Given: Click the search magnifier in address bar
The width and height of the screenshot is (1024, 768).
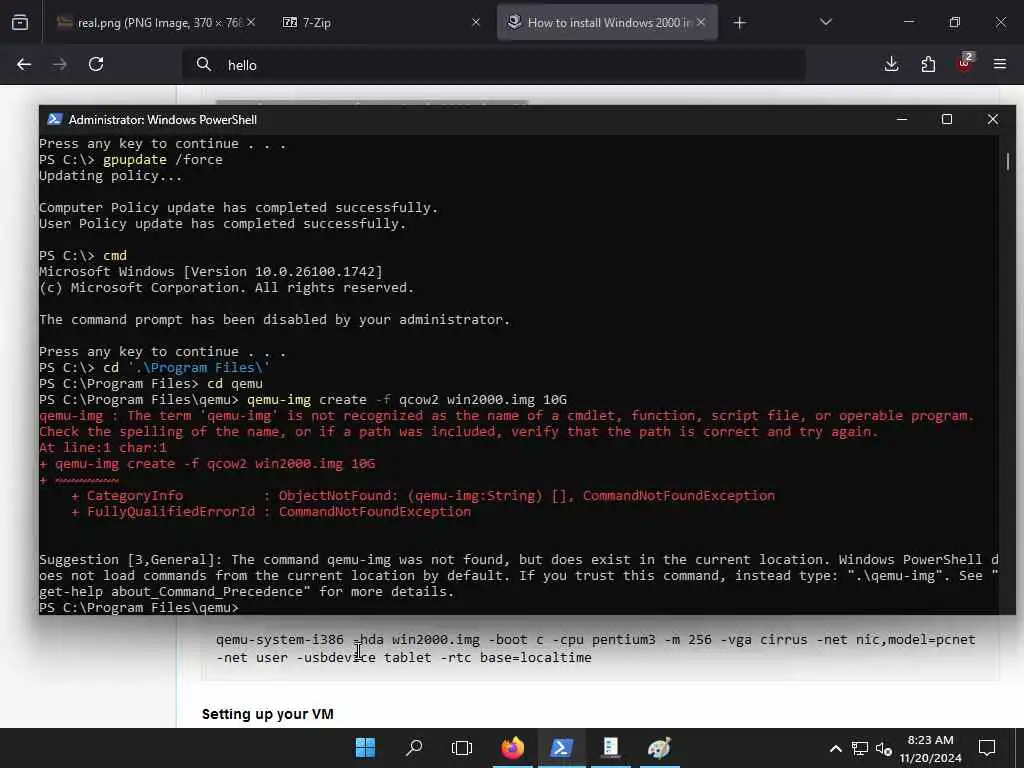Looking at the screenshot, I should 204,65.
